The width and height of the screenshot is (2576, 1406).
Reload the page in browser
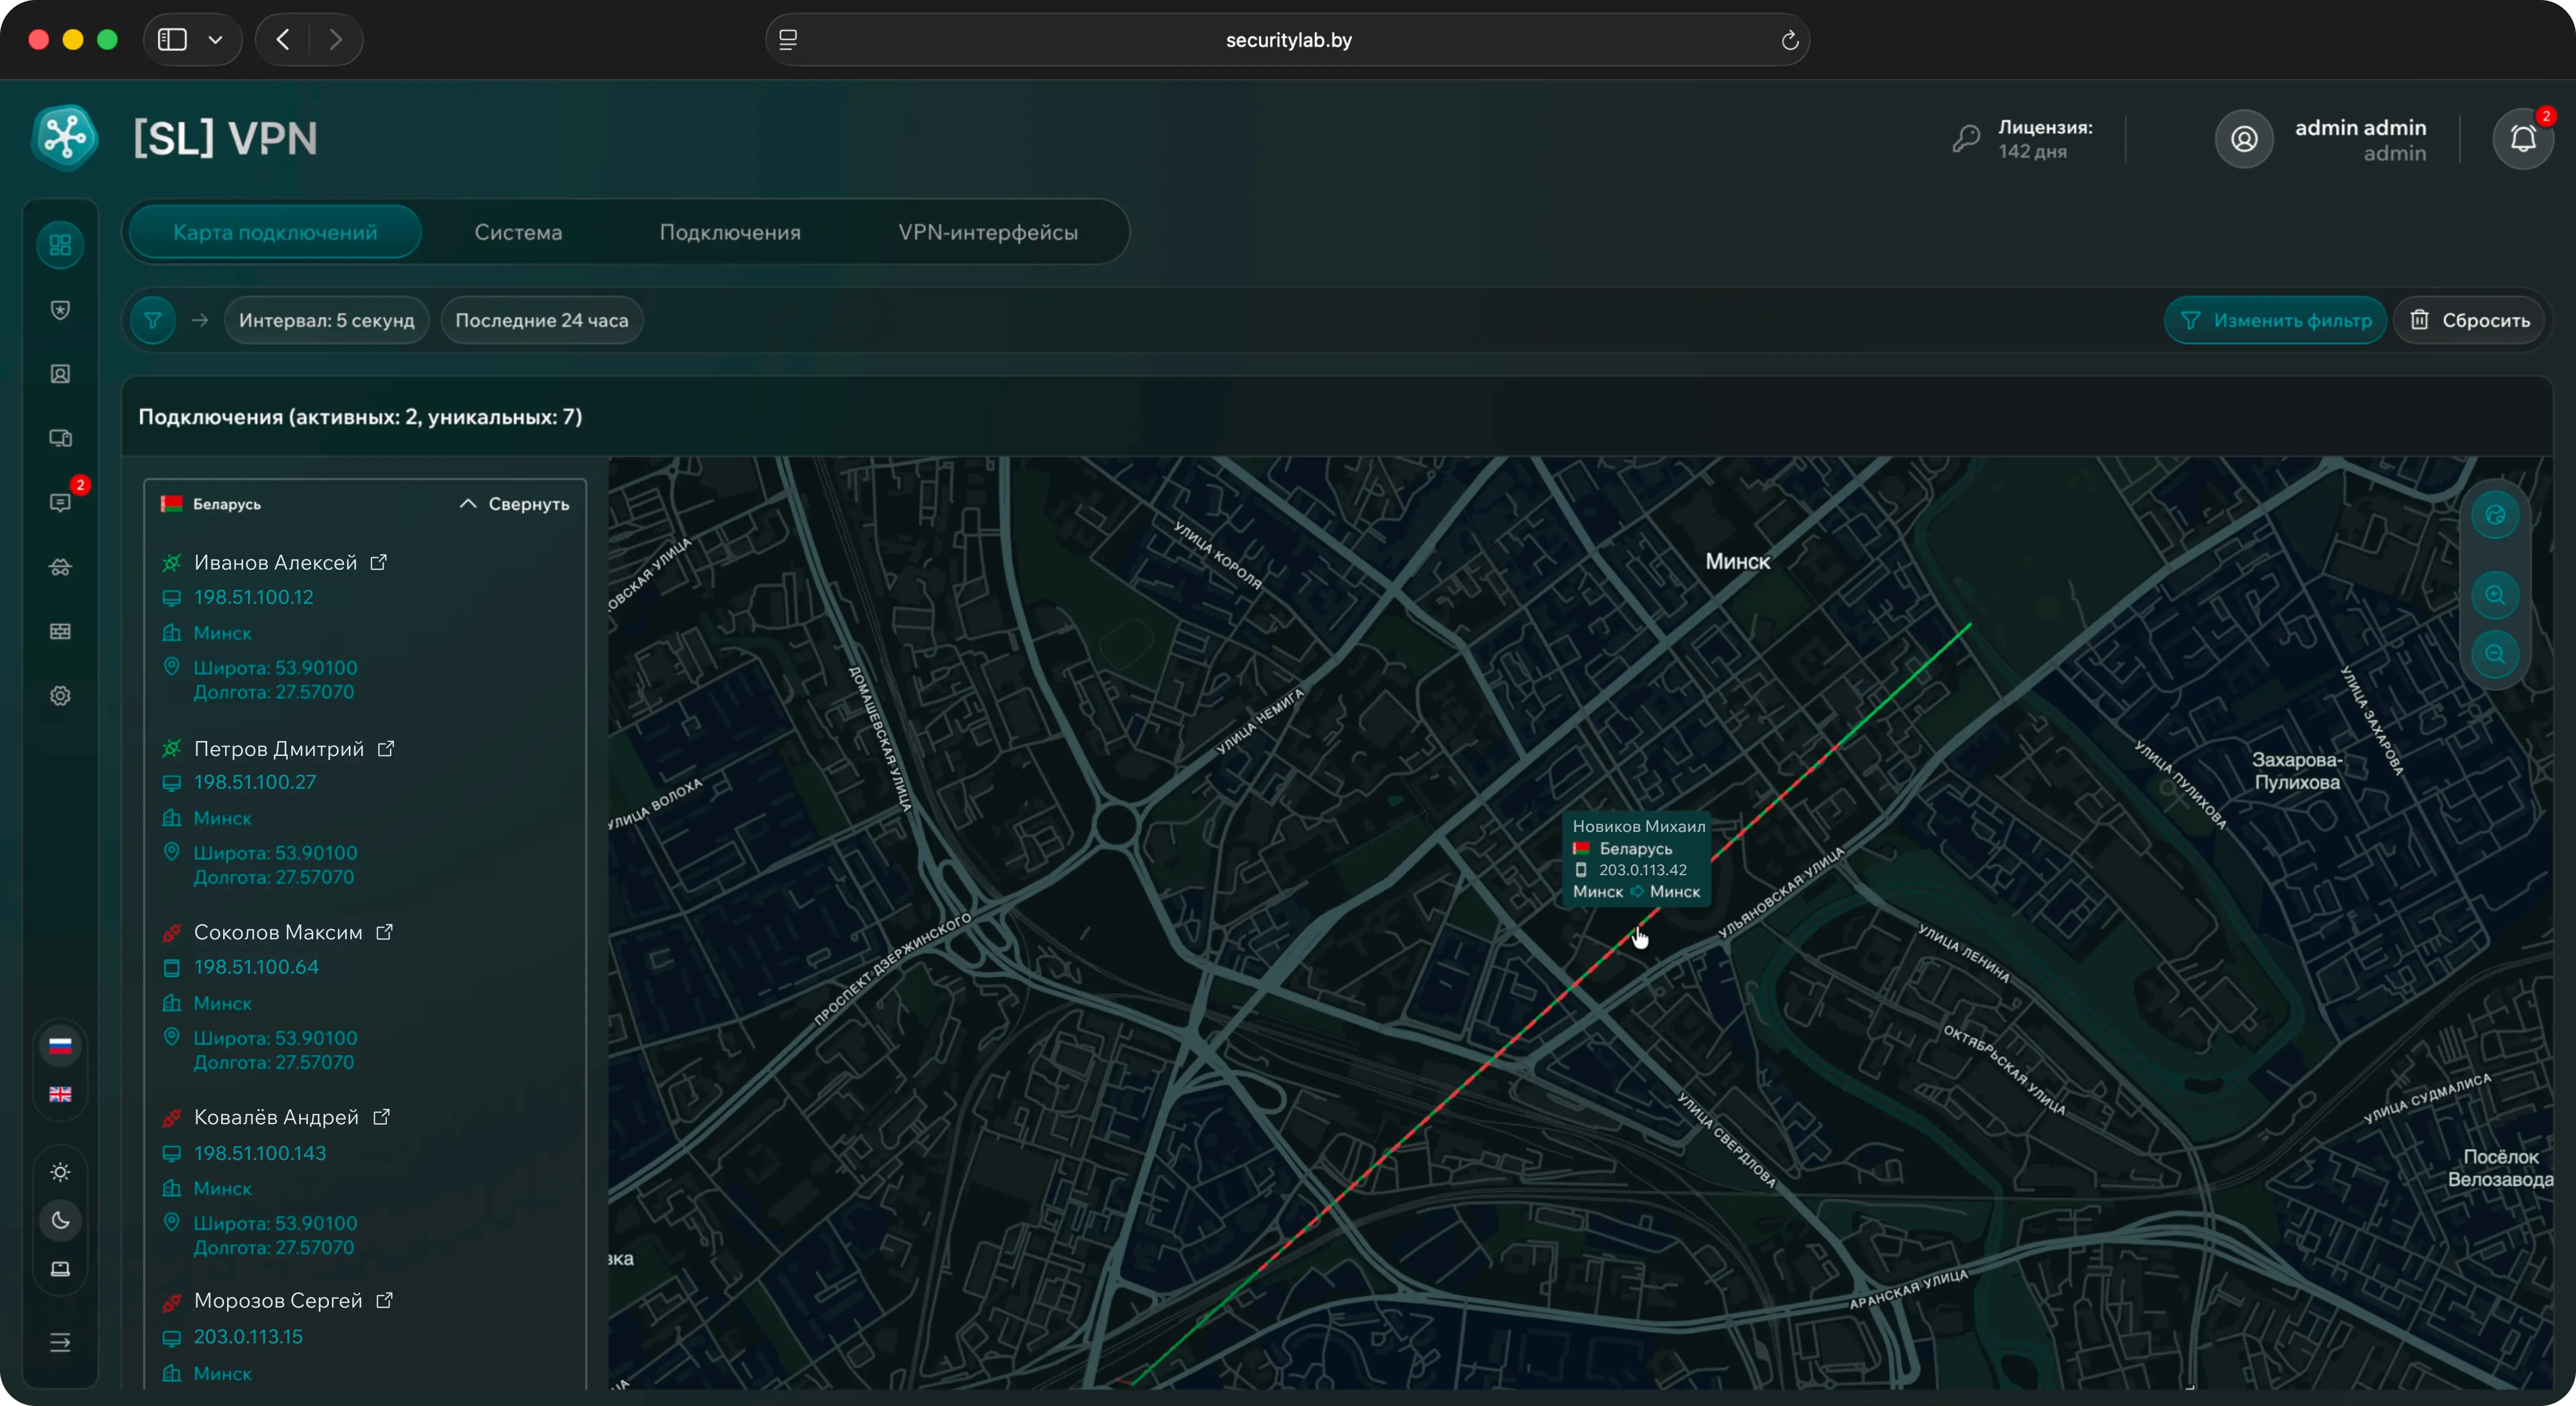(1790, 40)
